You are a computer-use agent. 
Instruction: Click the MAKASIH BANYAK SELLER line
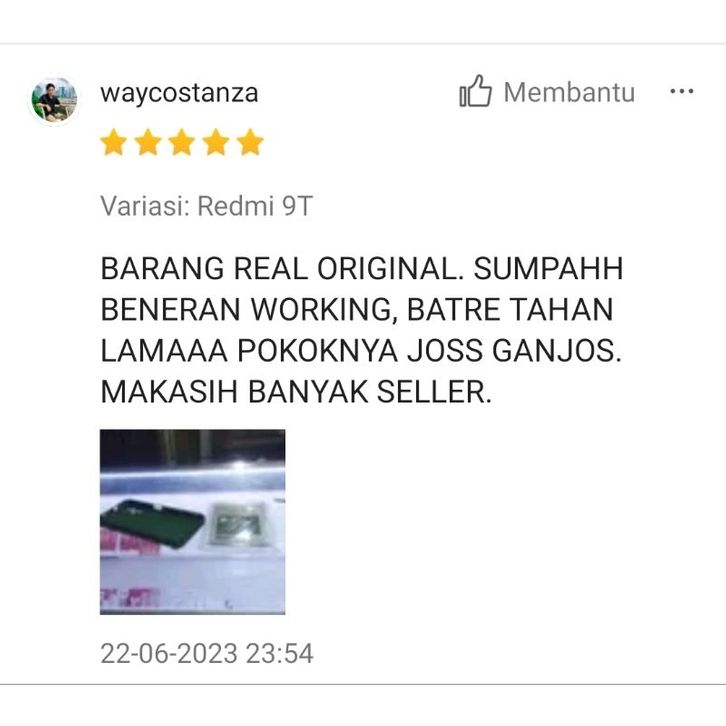(x=295, y=392)
